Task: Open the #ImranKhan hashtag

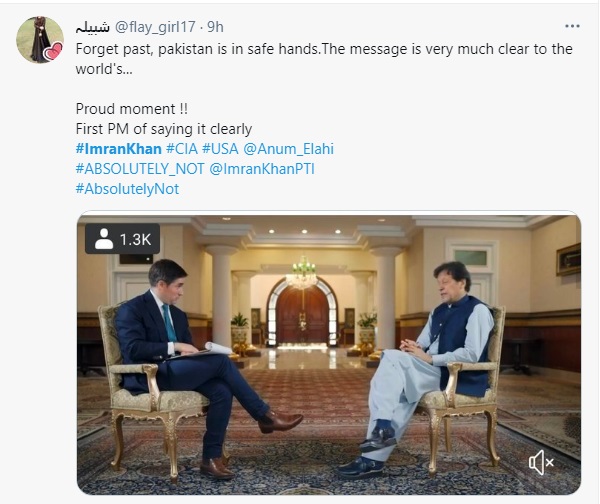Action: [x=118, y=149]
